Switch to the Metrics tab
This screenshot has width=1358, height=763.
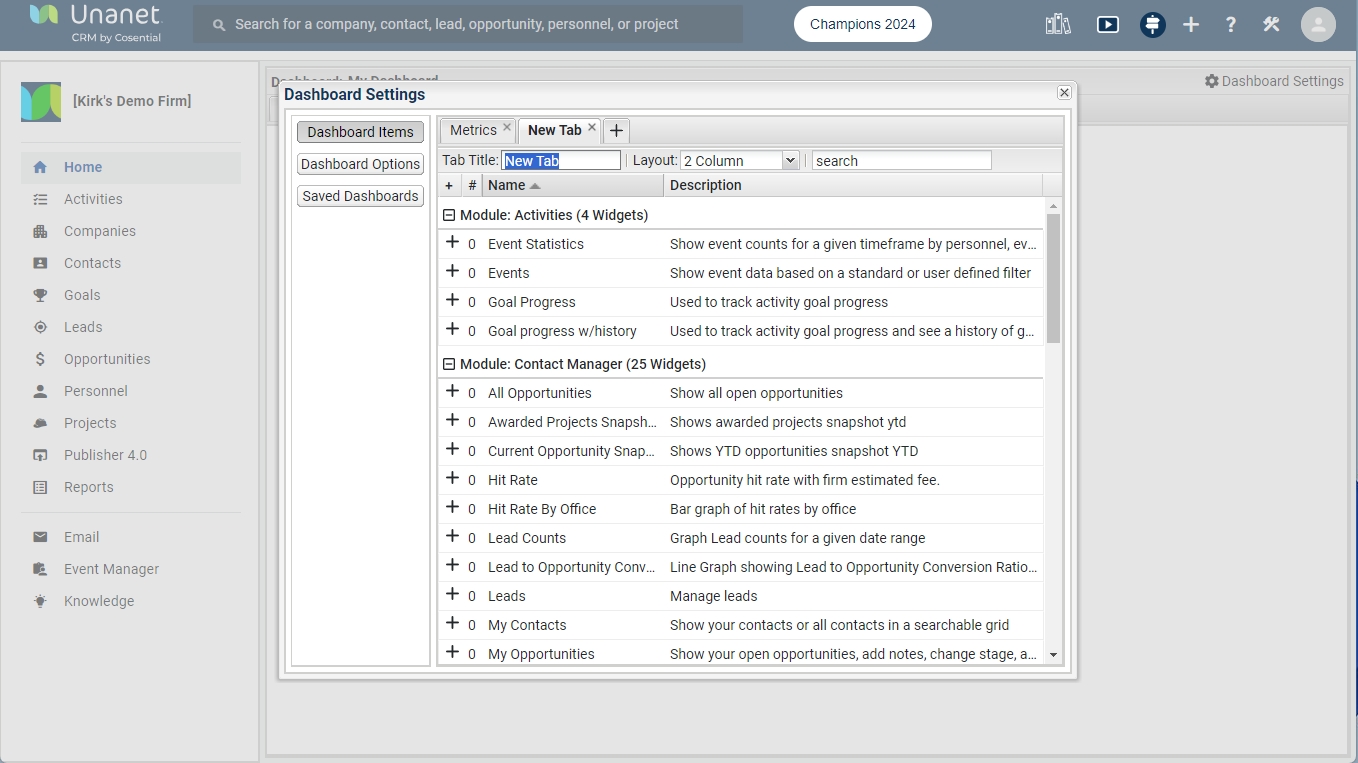pyautogui.click(x=472, y=130)
